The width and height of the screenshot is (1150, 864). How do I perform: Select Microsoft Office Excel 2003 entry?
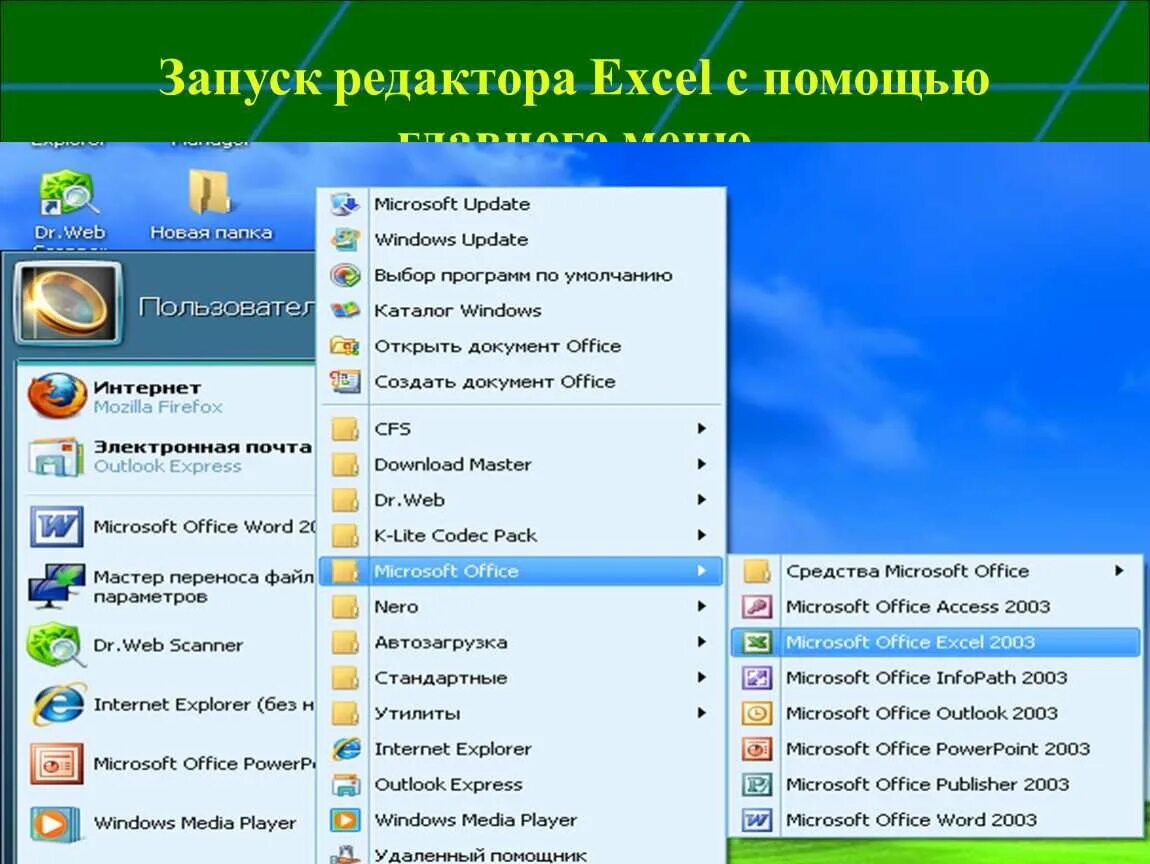point(935,642)
